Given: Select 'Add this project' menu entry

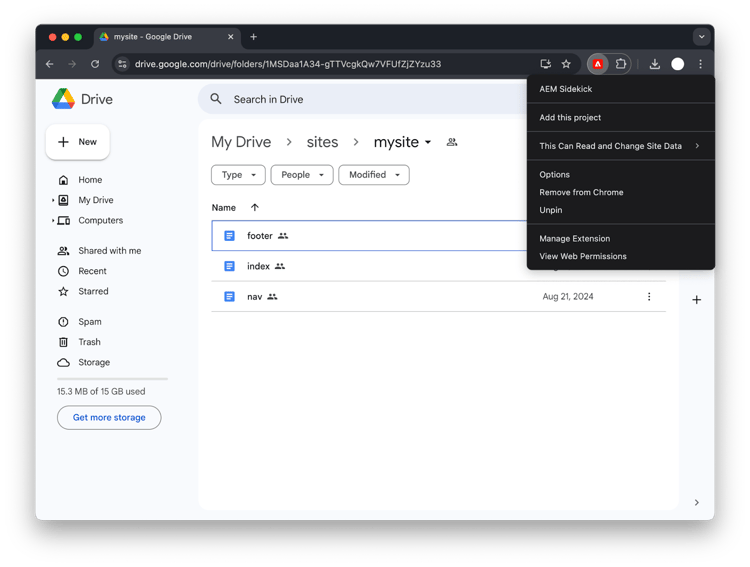Looking at the screenshot, I should tap(570, 117).
